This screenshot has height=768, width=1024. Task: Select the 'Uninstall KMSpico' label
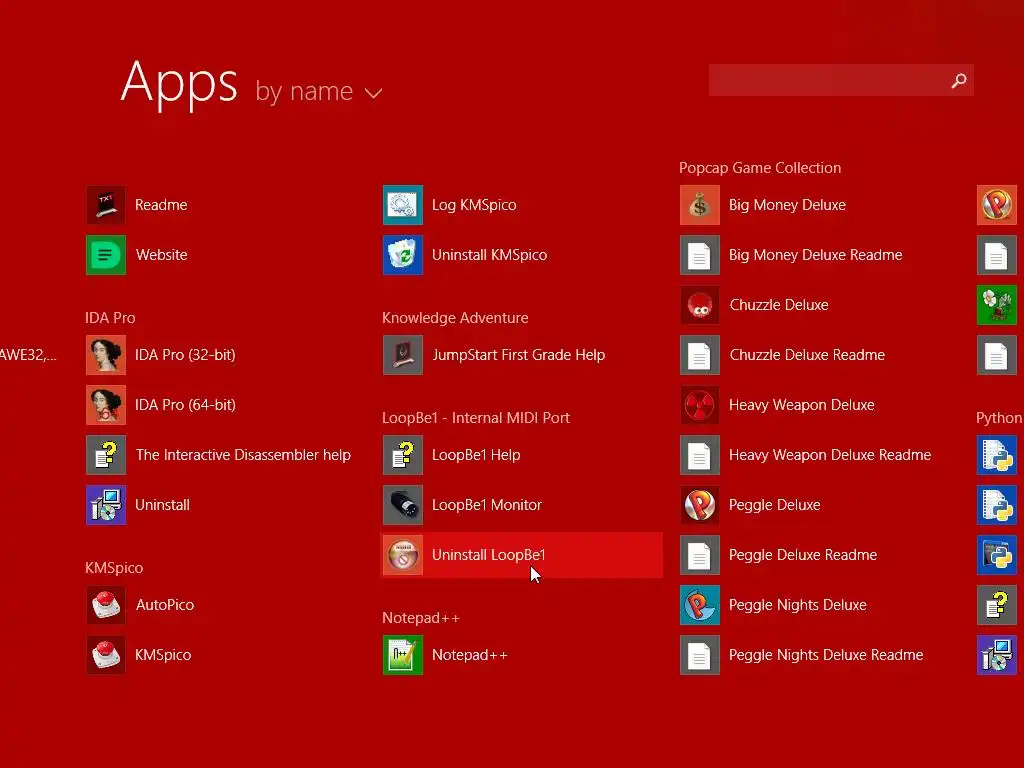tap(490, 255)
